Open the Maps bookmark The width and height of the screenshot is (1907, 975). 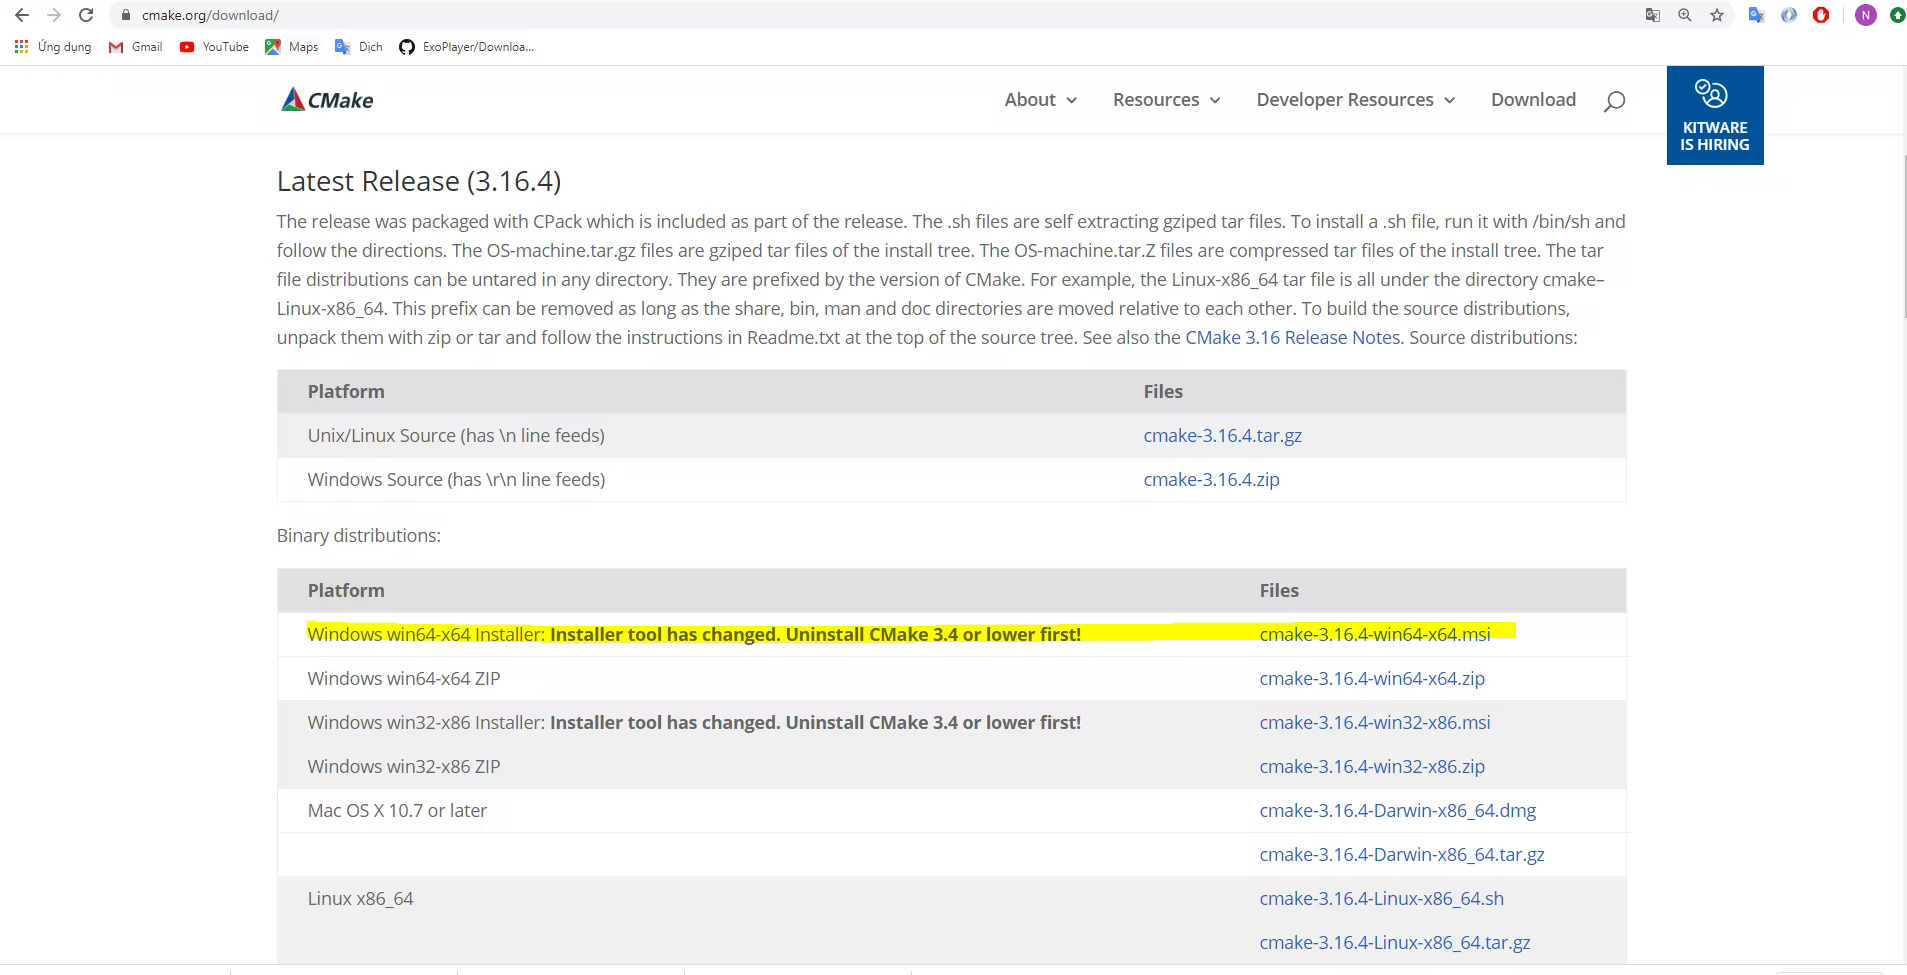tap(291, 47)
